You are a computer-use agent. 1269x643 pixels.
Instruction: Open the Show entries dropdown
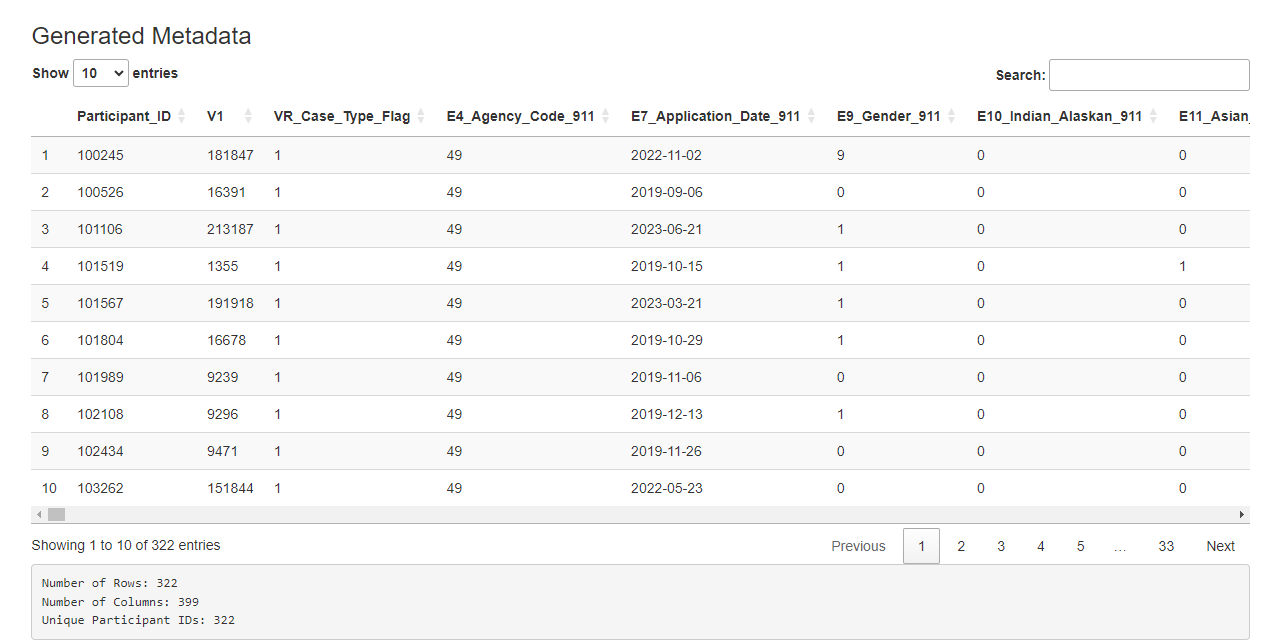pyautogui.click(x=101, y=73)
